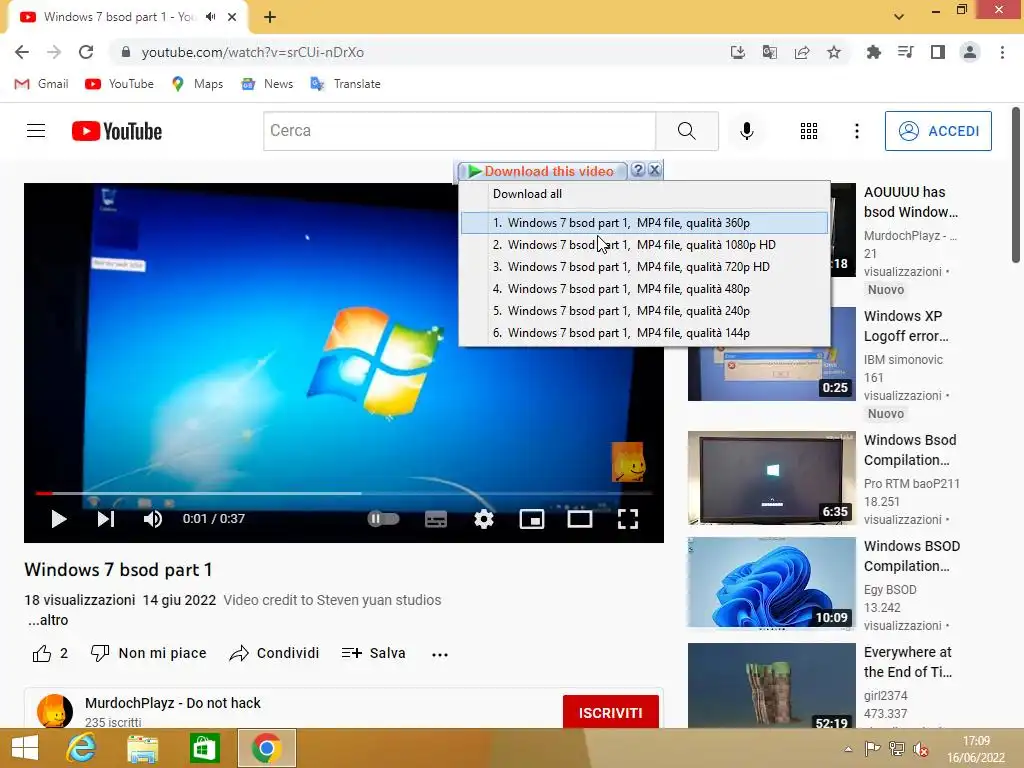1024x768 pixels.
Task: Translate this page via address bar icon
Action: point(770,52)
